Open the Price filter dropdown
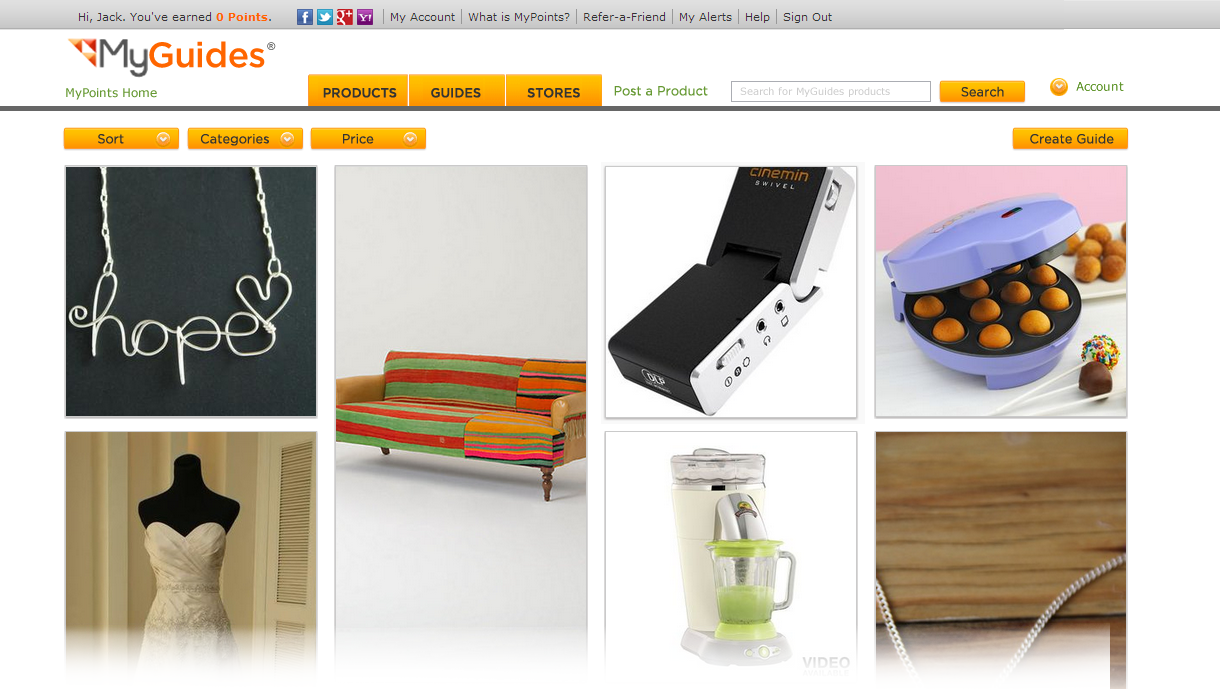 coord(368,139)
